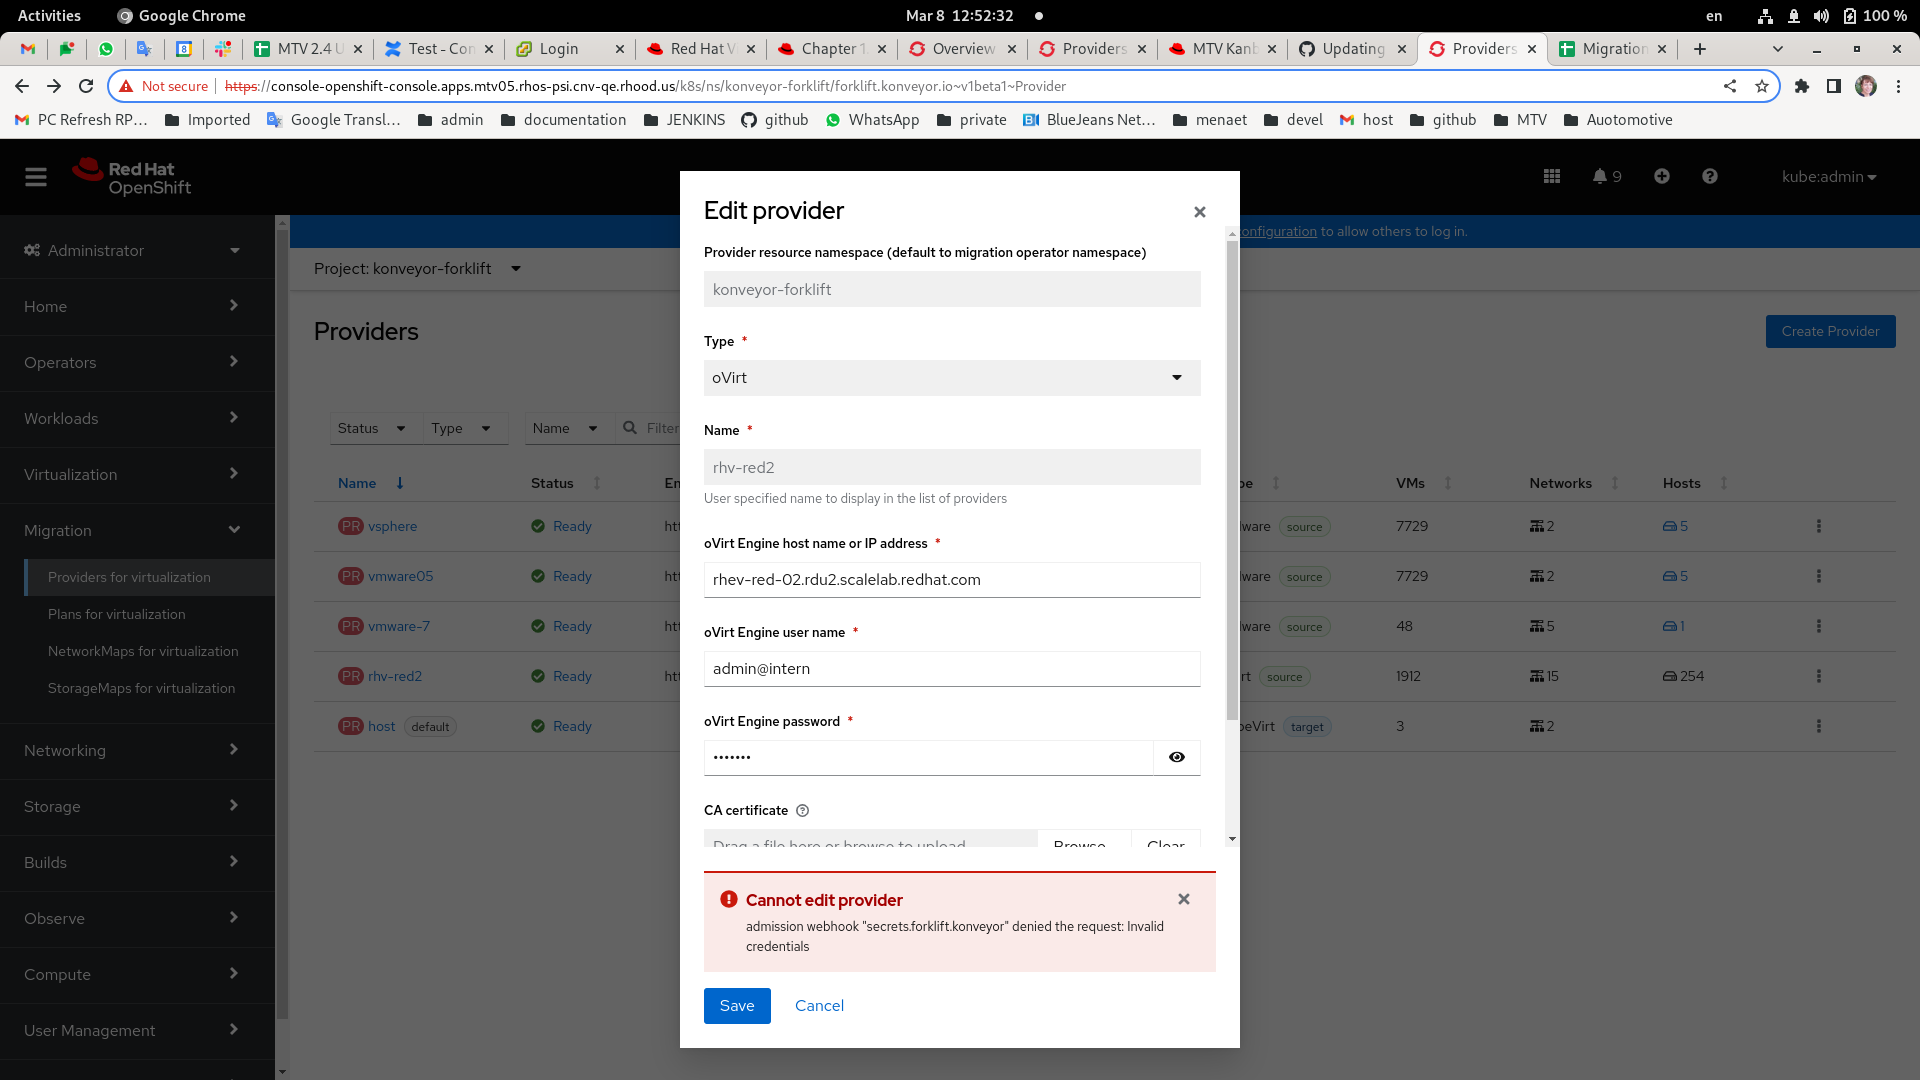
Task: Toggle Status column sort order
Action: (x=596, y=483)
